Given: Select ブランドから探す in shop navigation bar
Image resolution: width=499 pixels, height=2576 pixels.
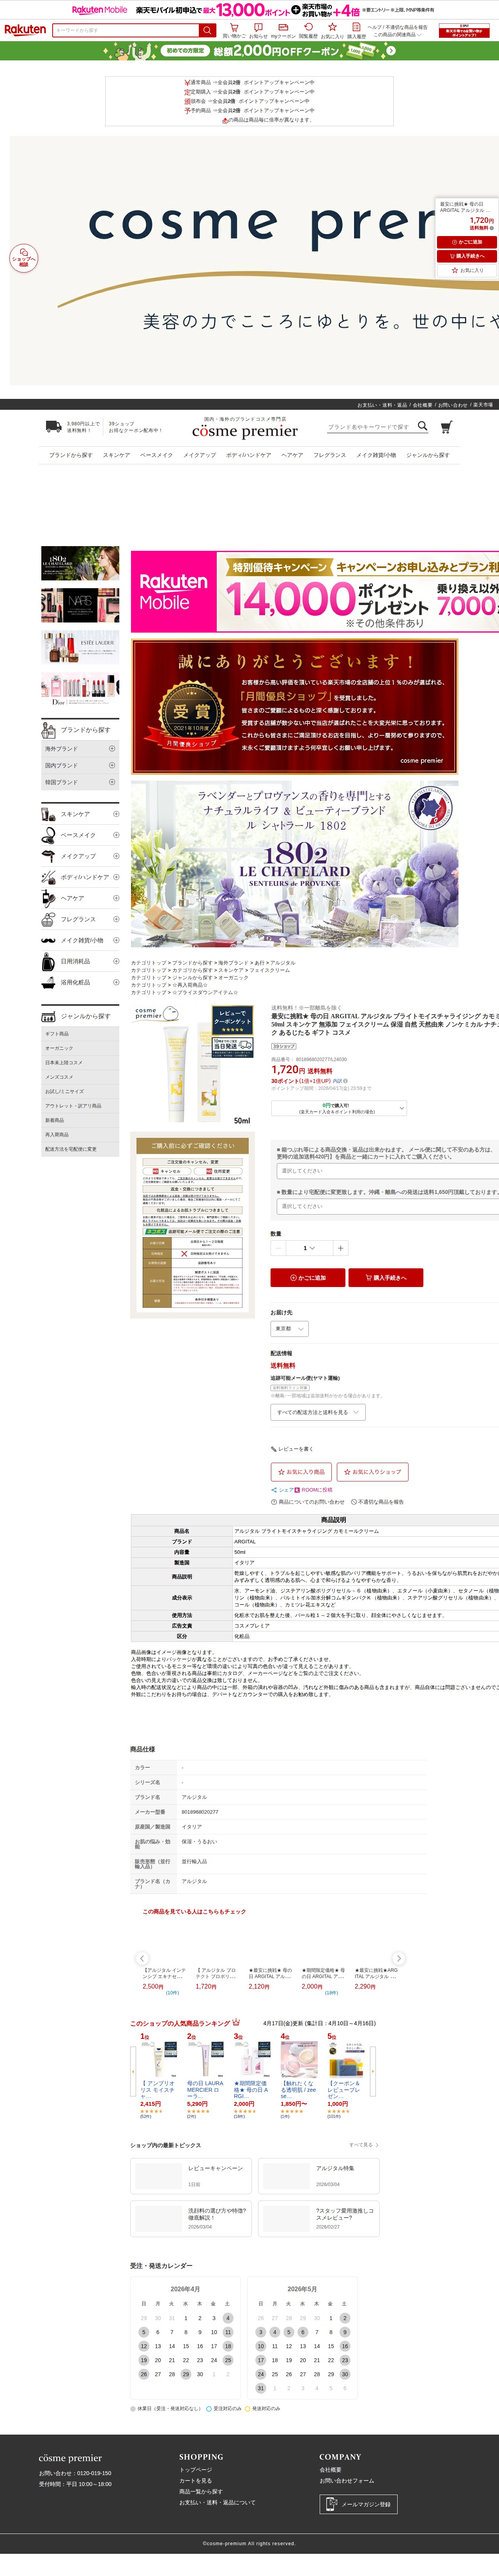Looking at the screenshot, I should click(x=71, y=455).
